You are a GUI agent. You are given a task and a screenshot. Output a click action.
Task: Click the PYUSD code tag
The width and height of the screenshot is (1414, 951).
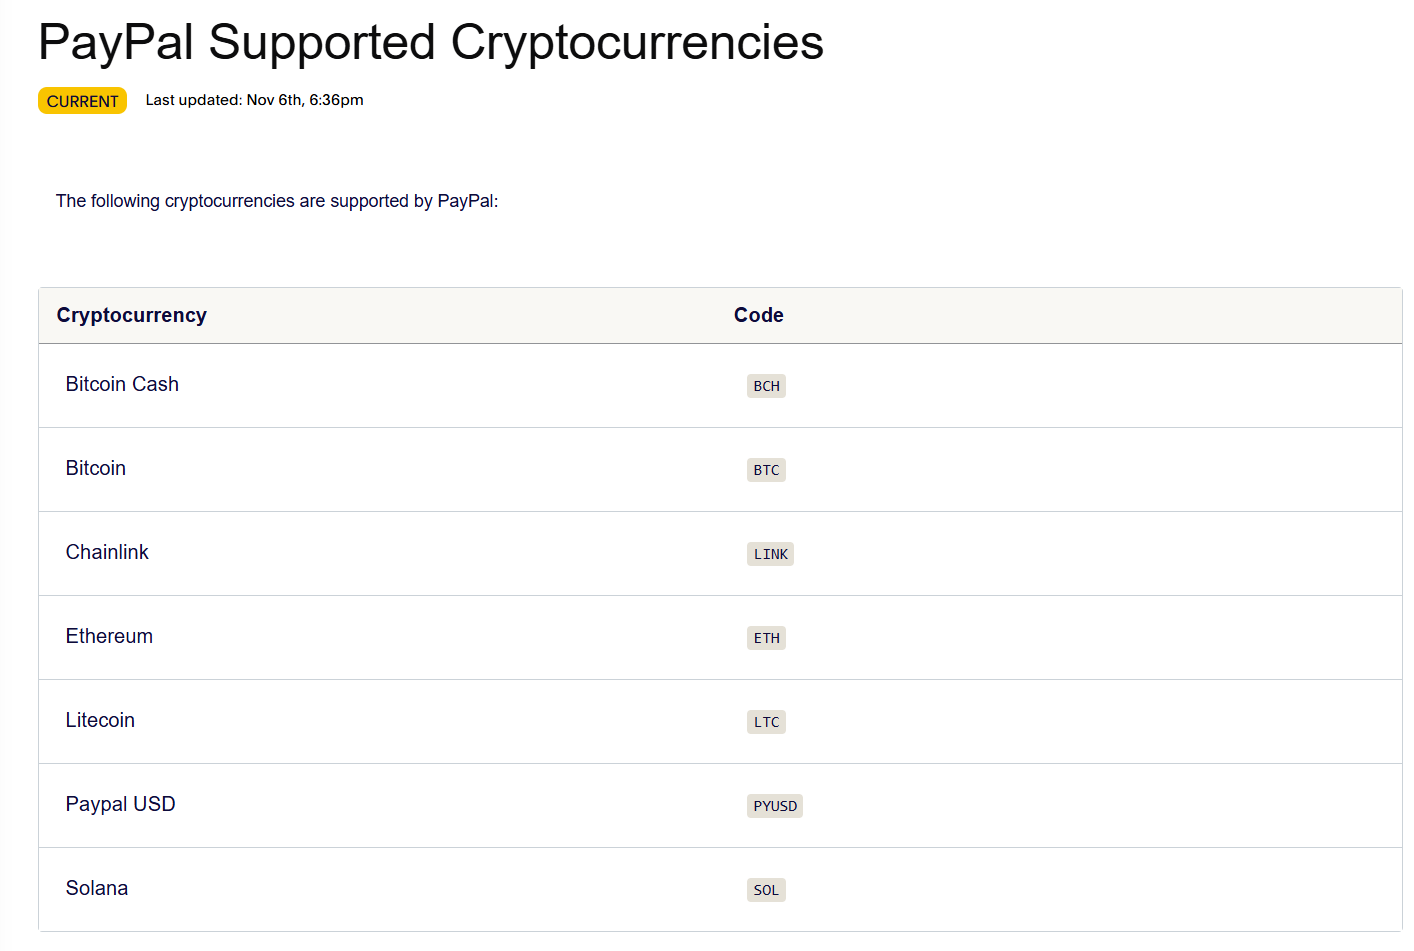(775, 806)
